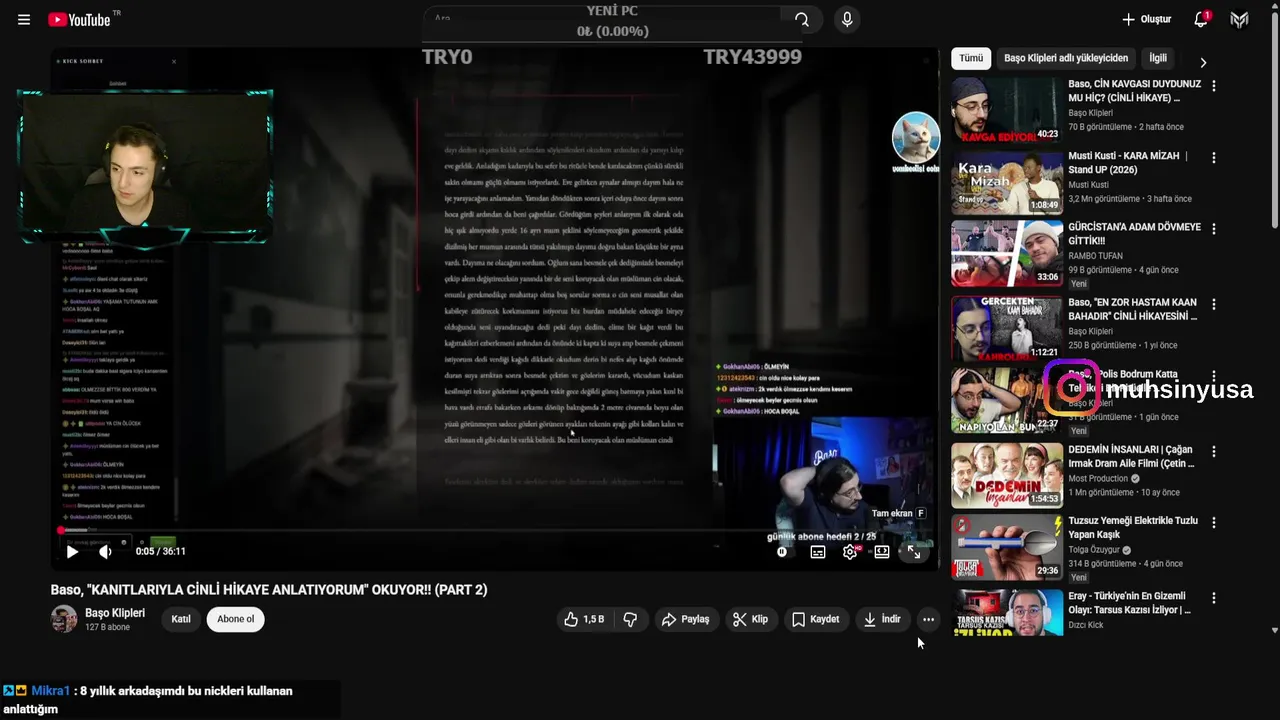Start voice search with the microphone
Viewport: 1280px width, 720px height.
pyautogui.click(x=847, y=19)
